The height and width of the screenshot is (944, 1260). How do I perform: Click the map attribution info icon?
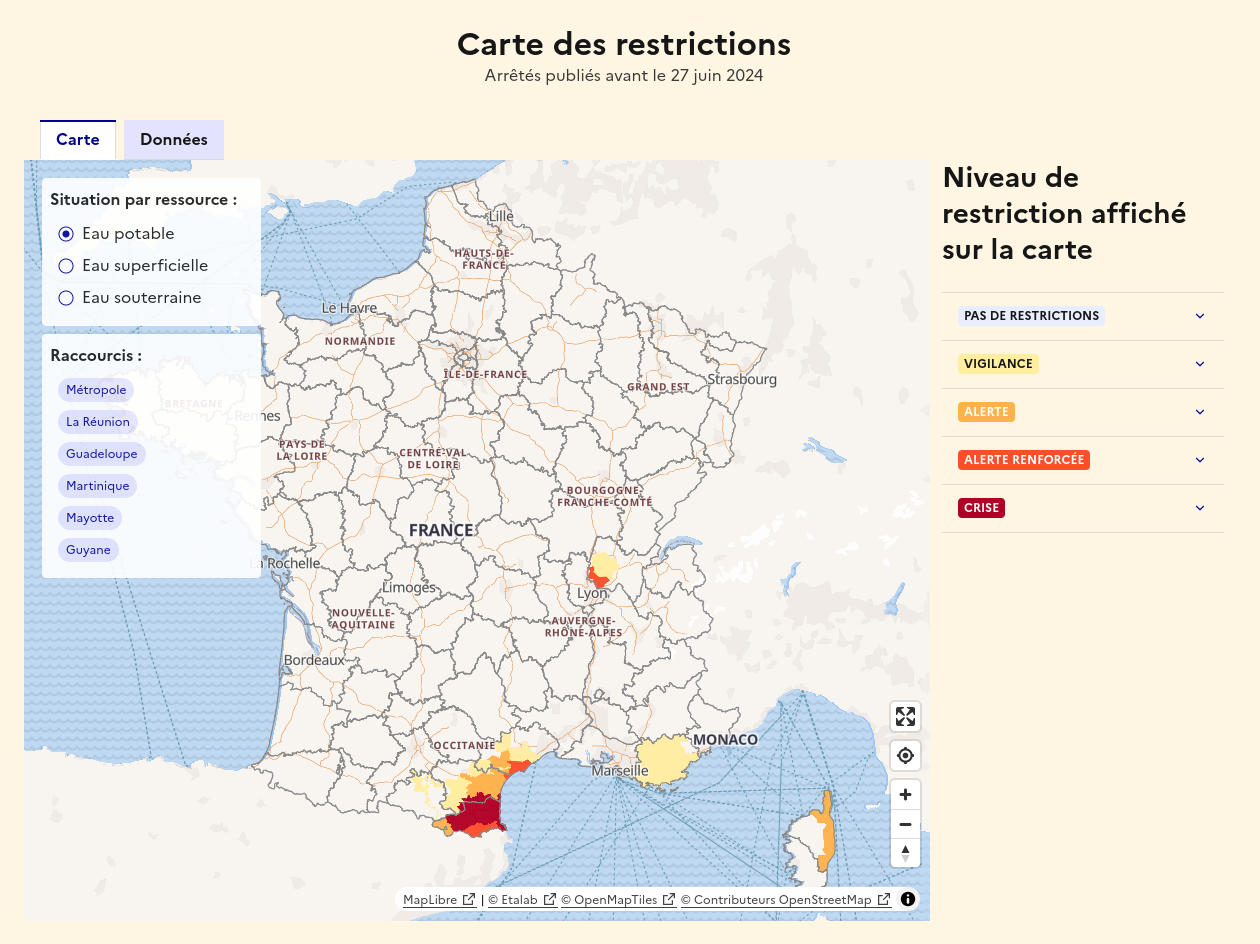coord(908,899)
